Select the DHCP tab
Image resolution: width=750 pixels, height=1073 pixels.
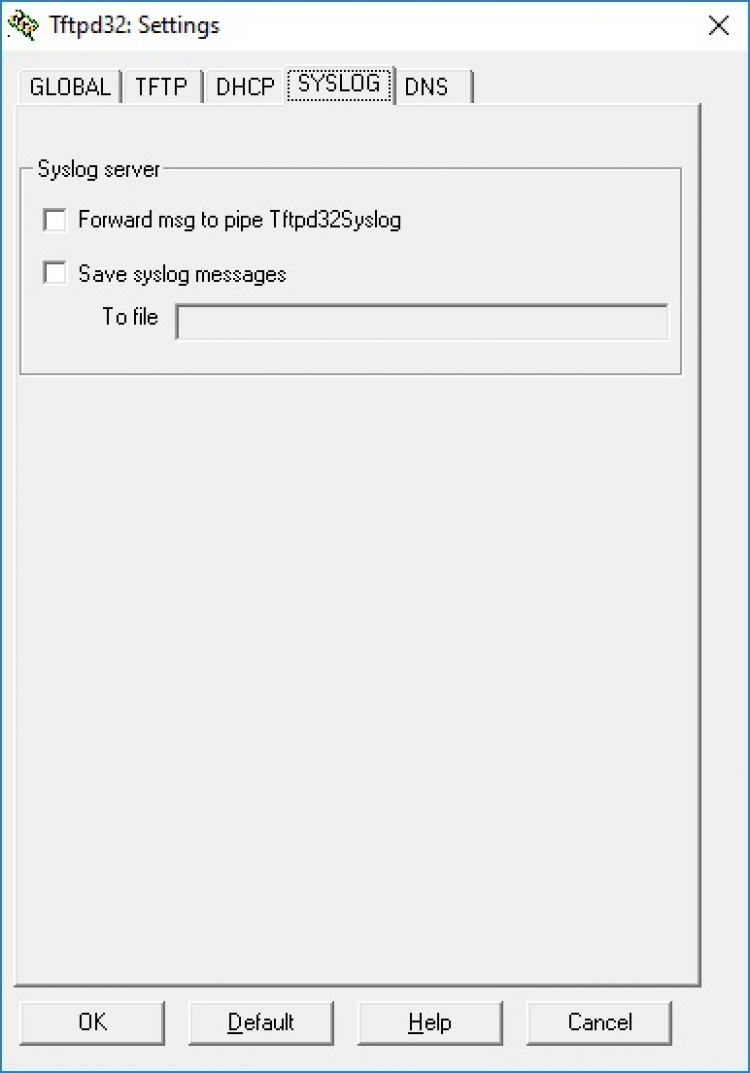pyautogui.click(x=245, y=87)
